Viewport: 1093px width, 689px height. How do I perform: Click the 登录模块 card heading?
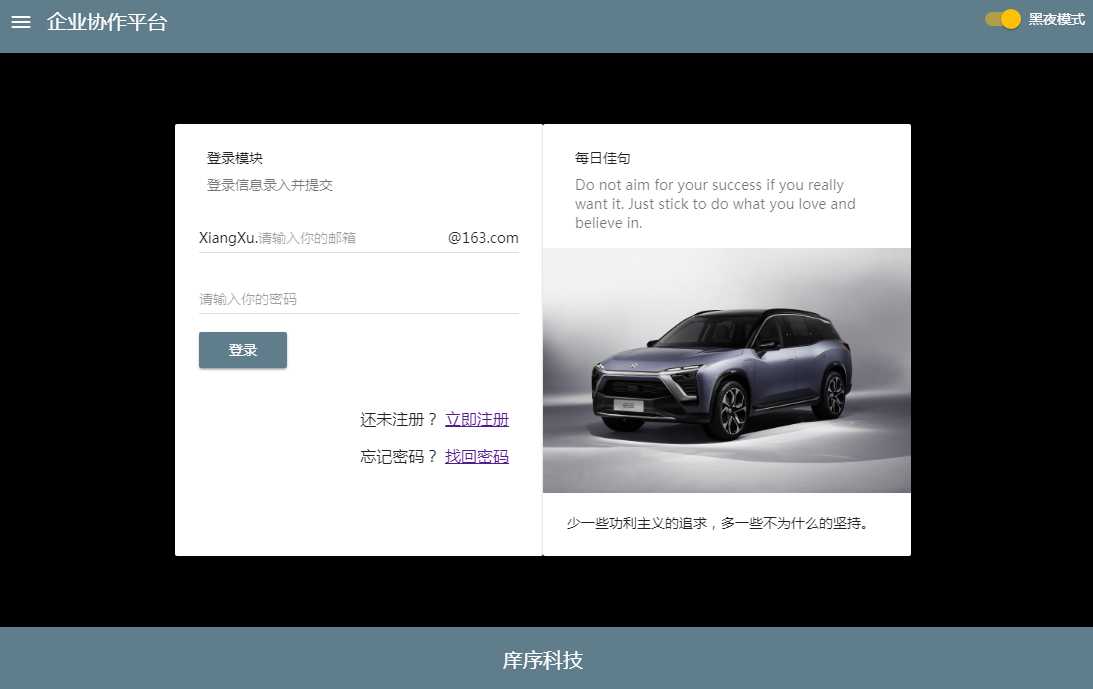pyautogui.click(x=235, y=158)
